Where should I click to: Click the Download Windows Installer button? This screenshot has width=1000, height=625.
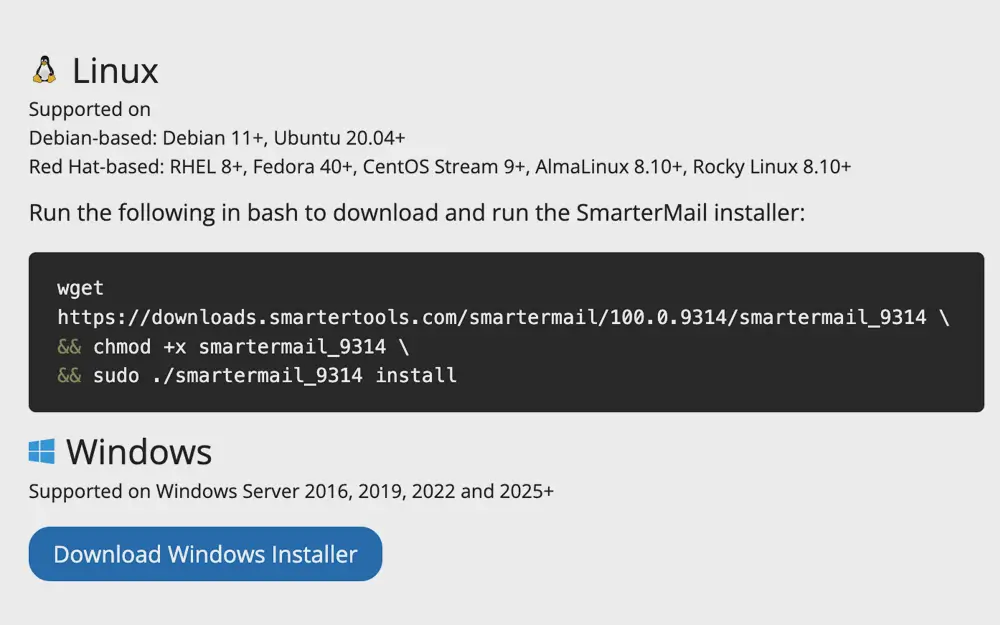click(x=204, y=554)
